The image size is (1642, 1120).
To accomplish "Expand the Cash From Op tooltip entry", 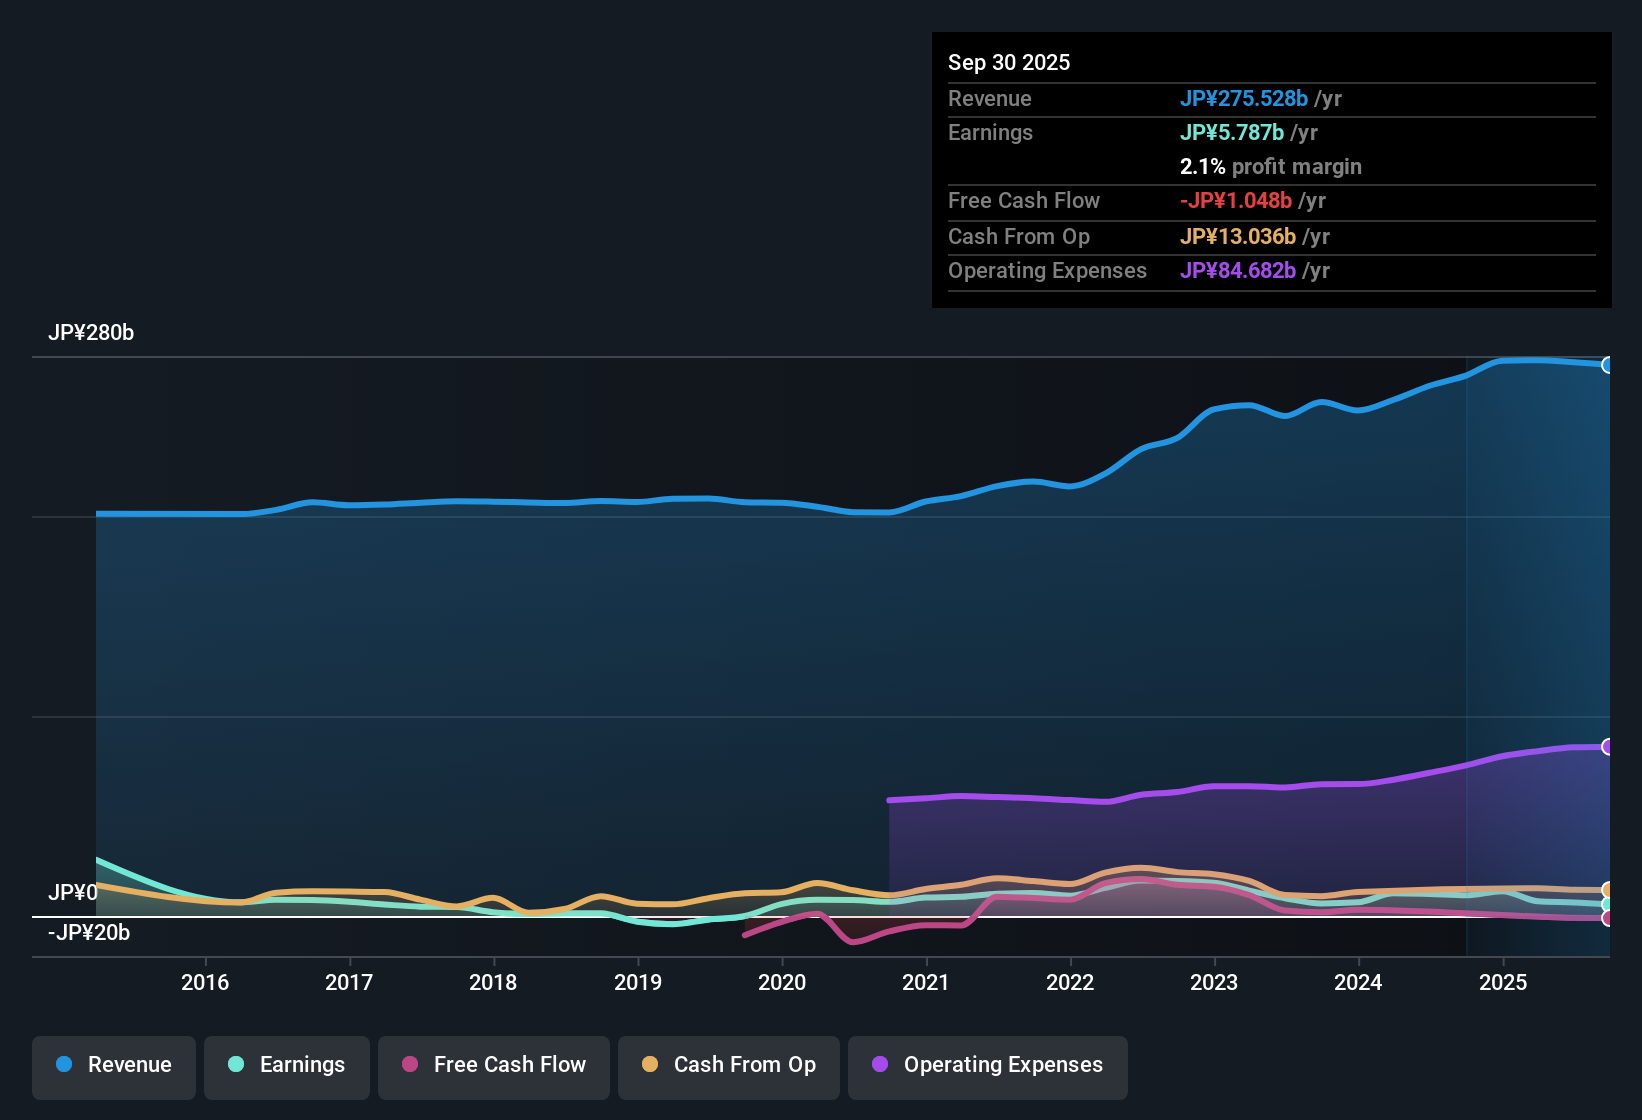I will (1019, 237).
